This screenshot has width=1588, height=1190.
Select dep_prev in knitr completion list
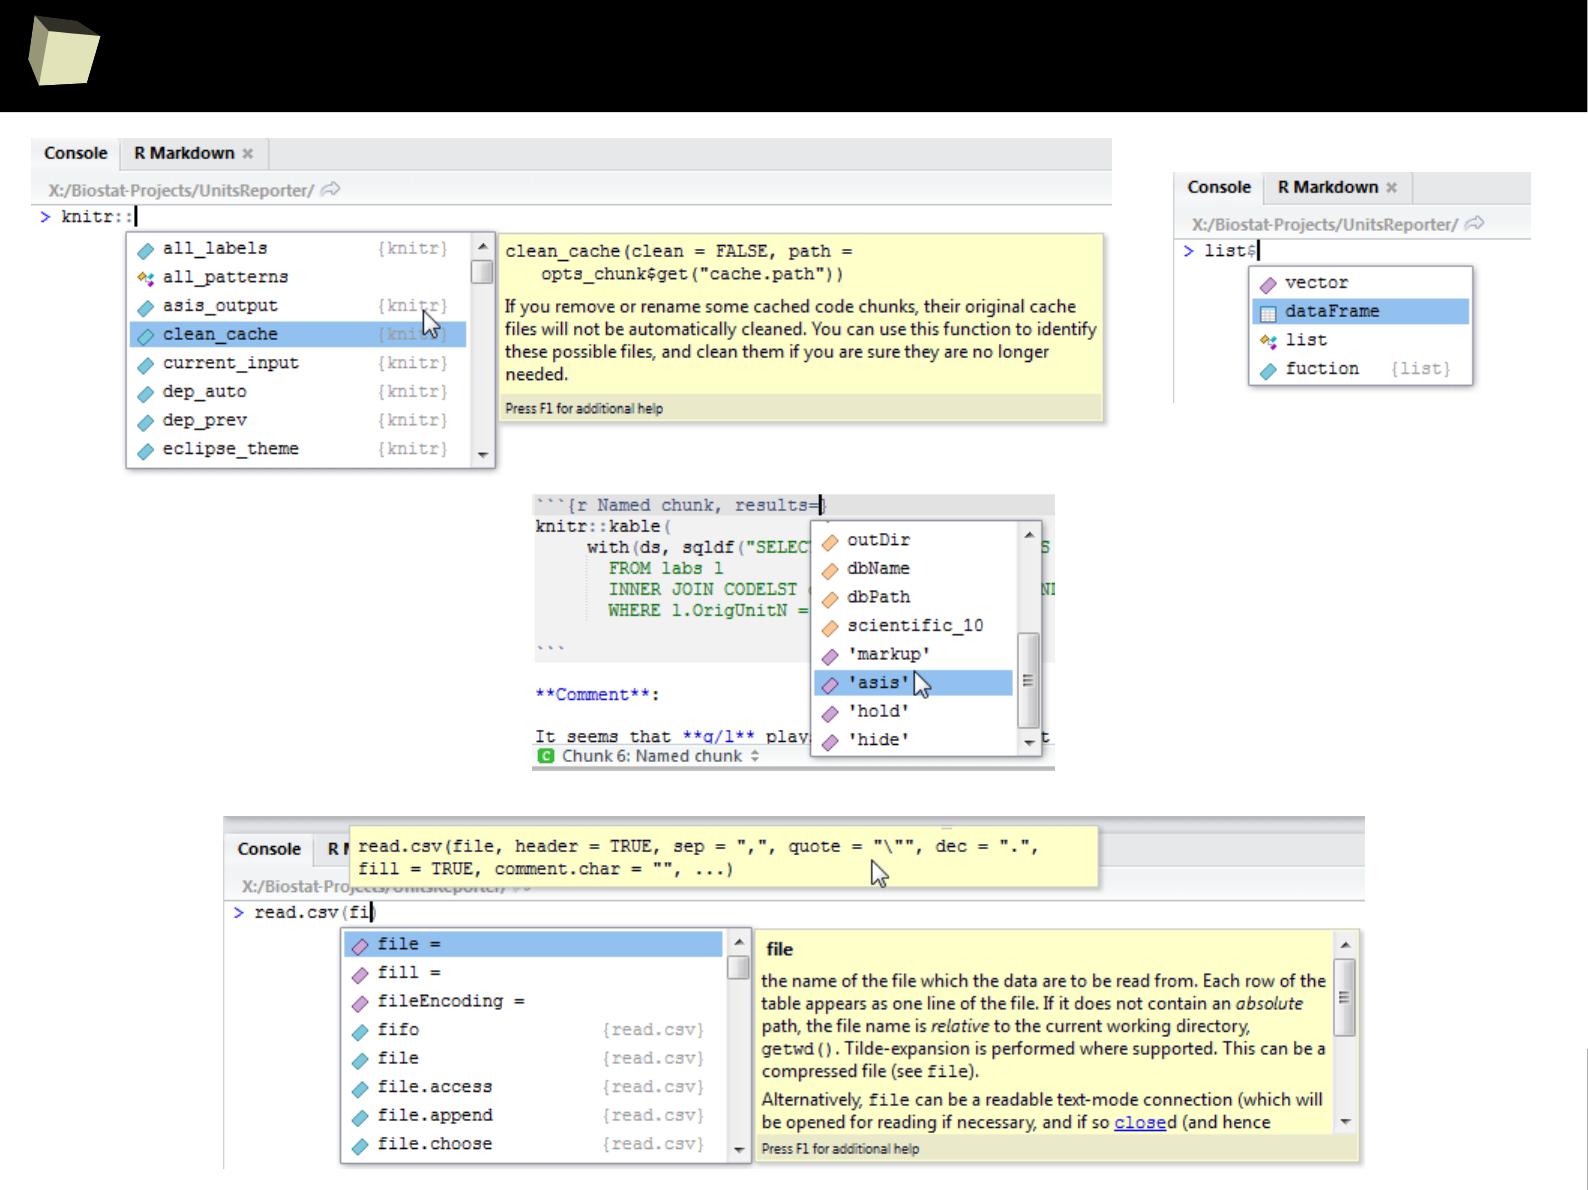[x=298, y=420]
